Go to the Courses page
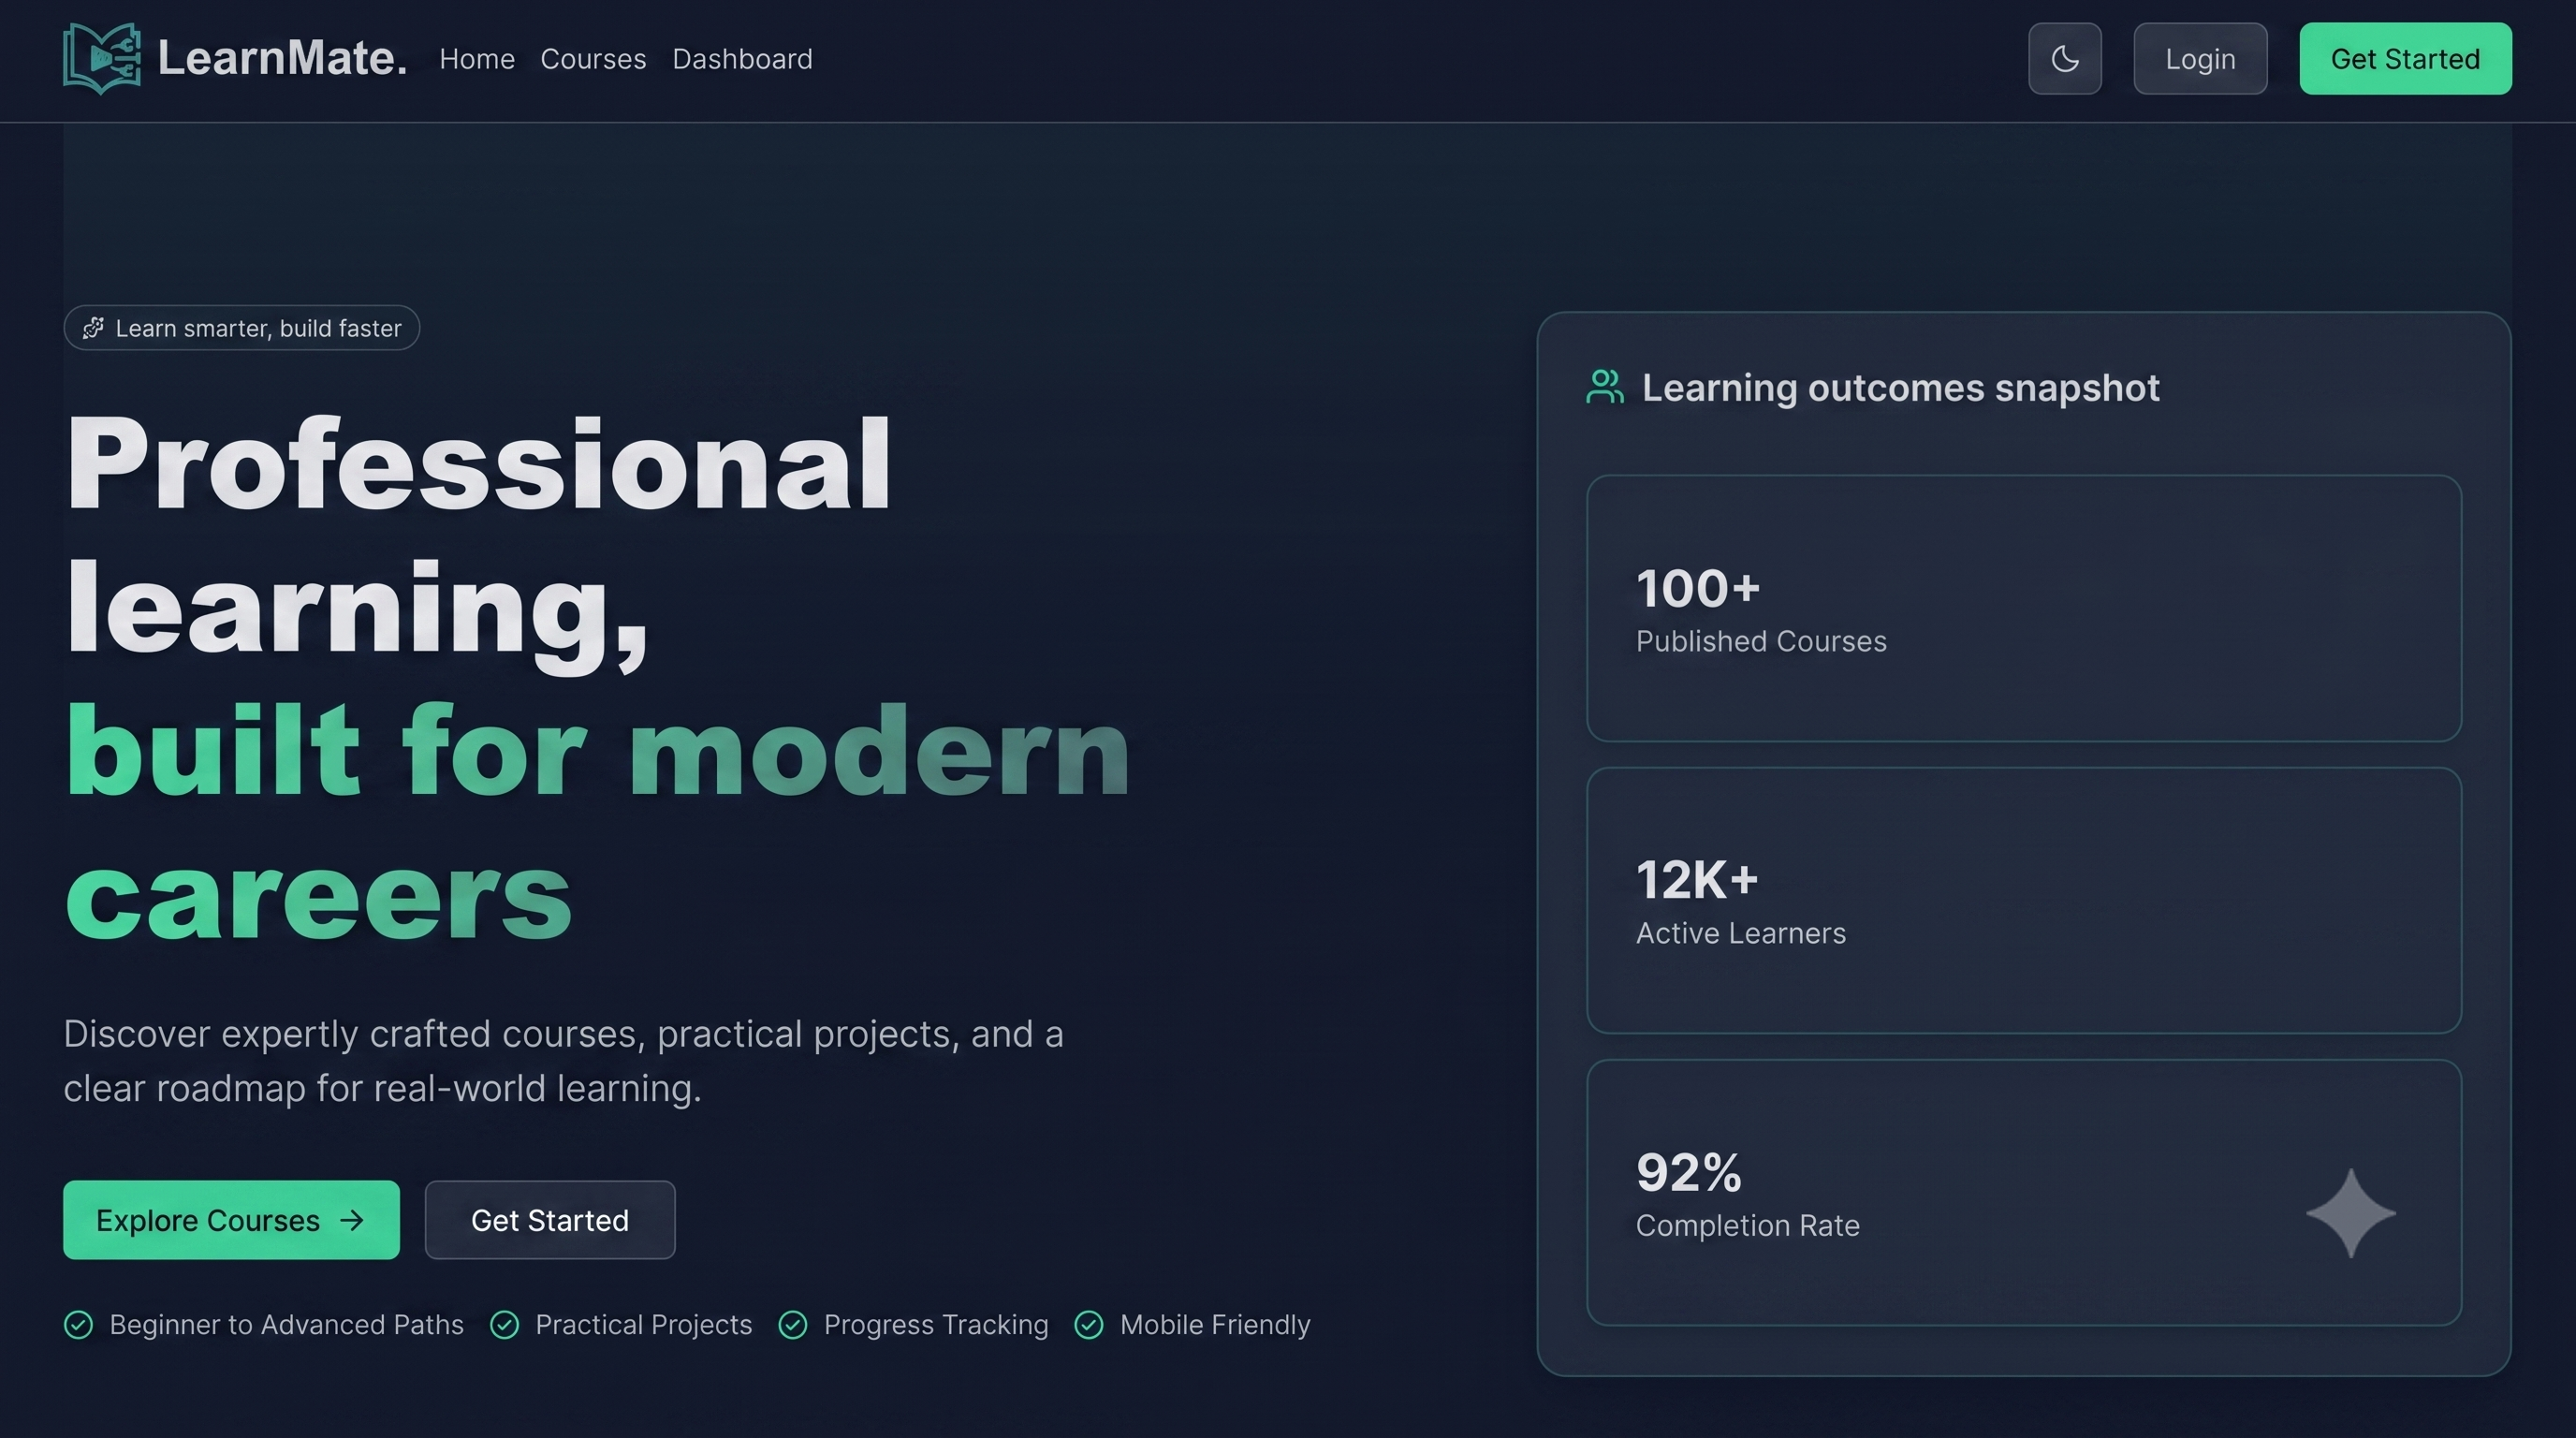2576x1438 pixels. pos(593,59)
